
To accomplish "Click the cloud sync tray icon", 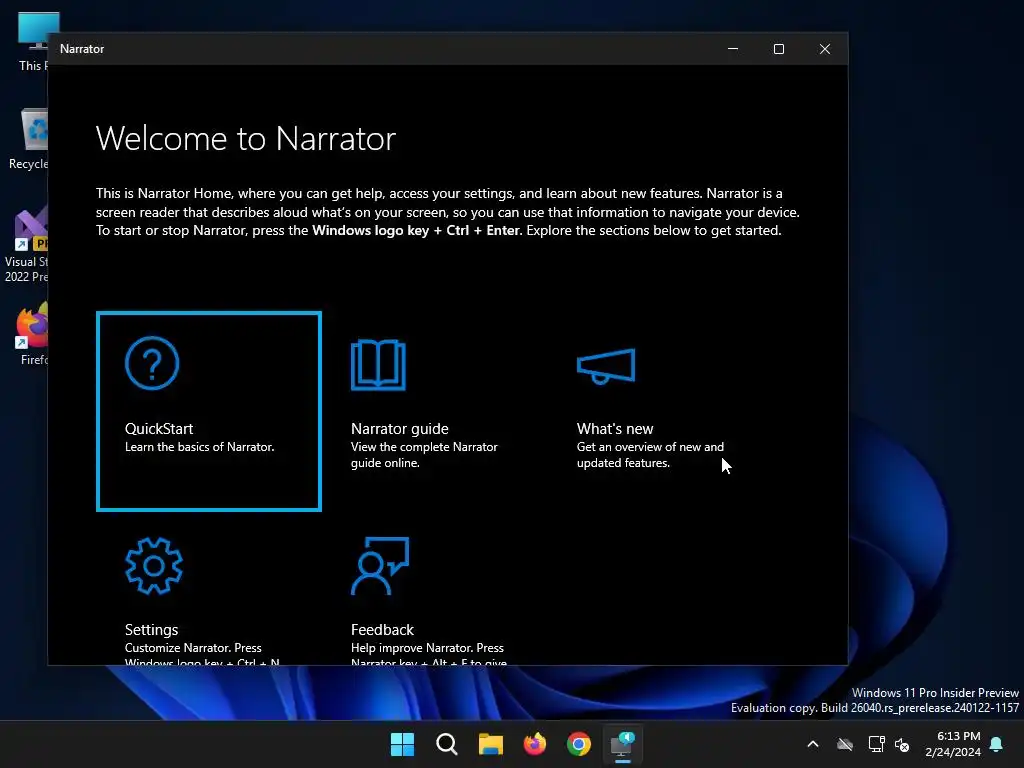I will pos(845,744).
